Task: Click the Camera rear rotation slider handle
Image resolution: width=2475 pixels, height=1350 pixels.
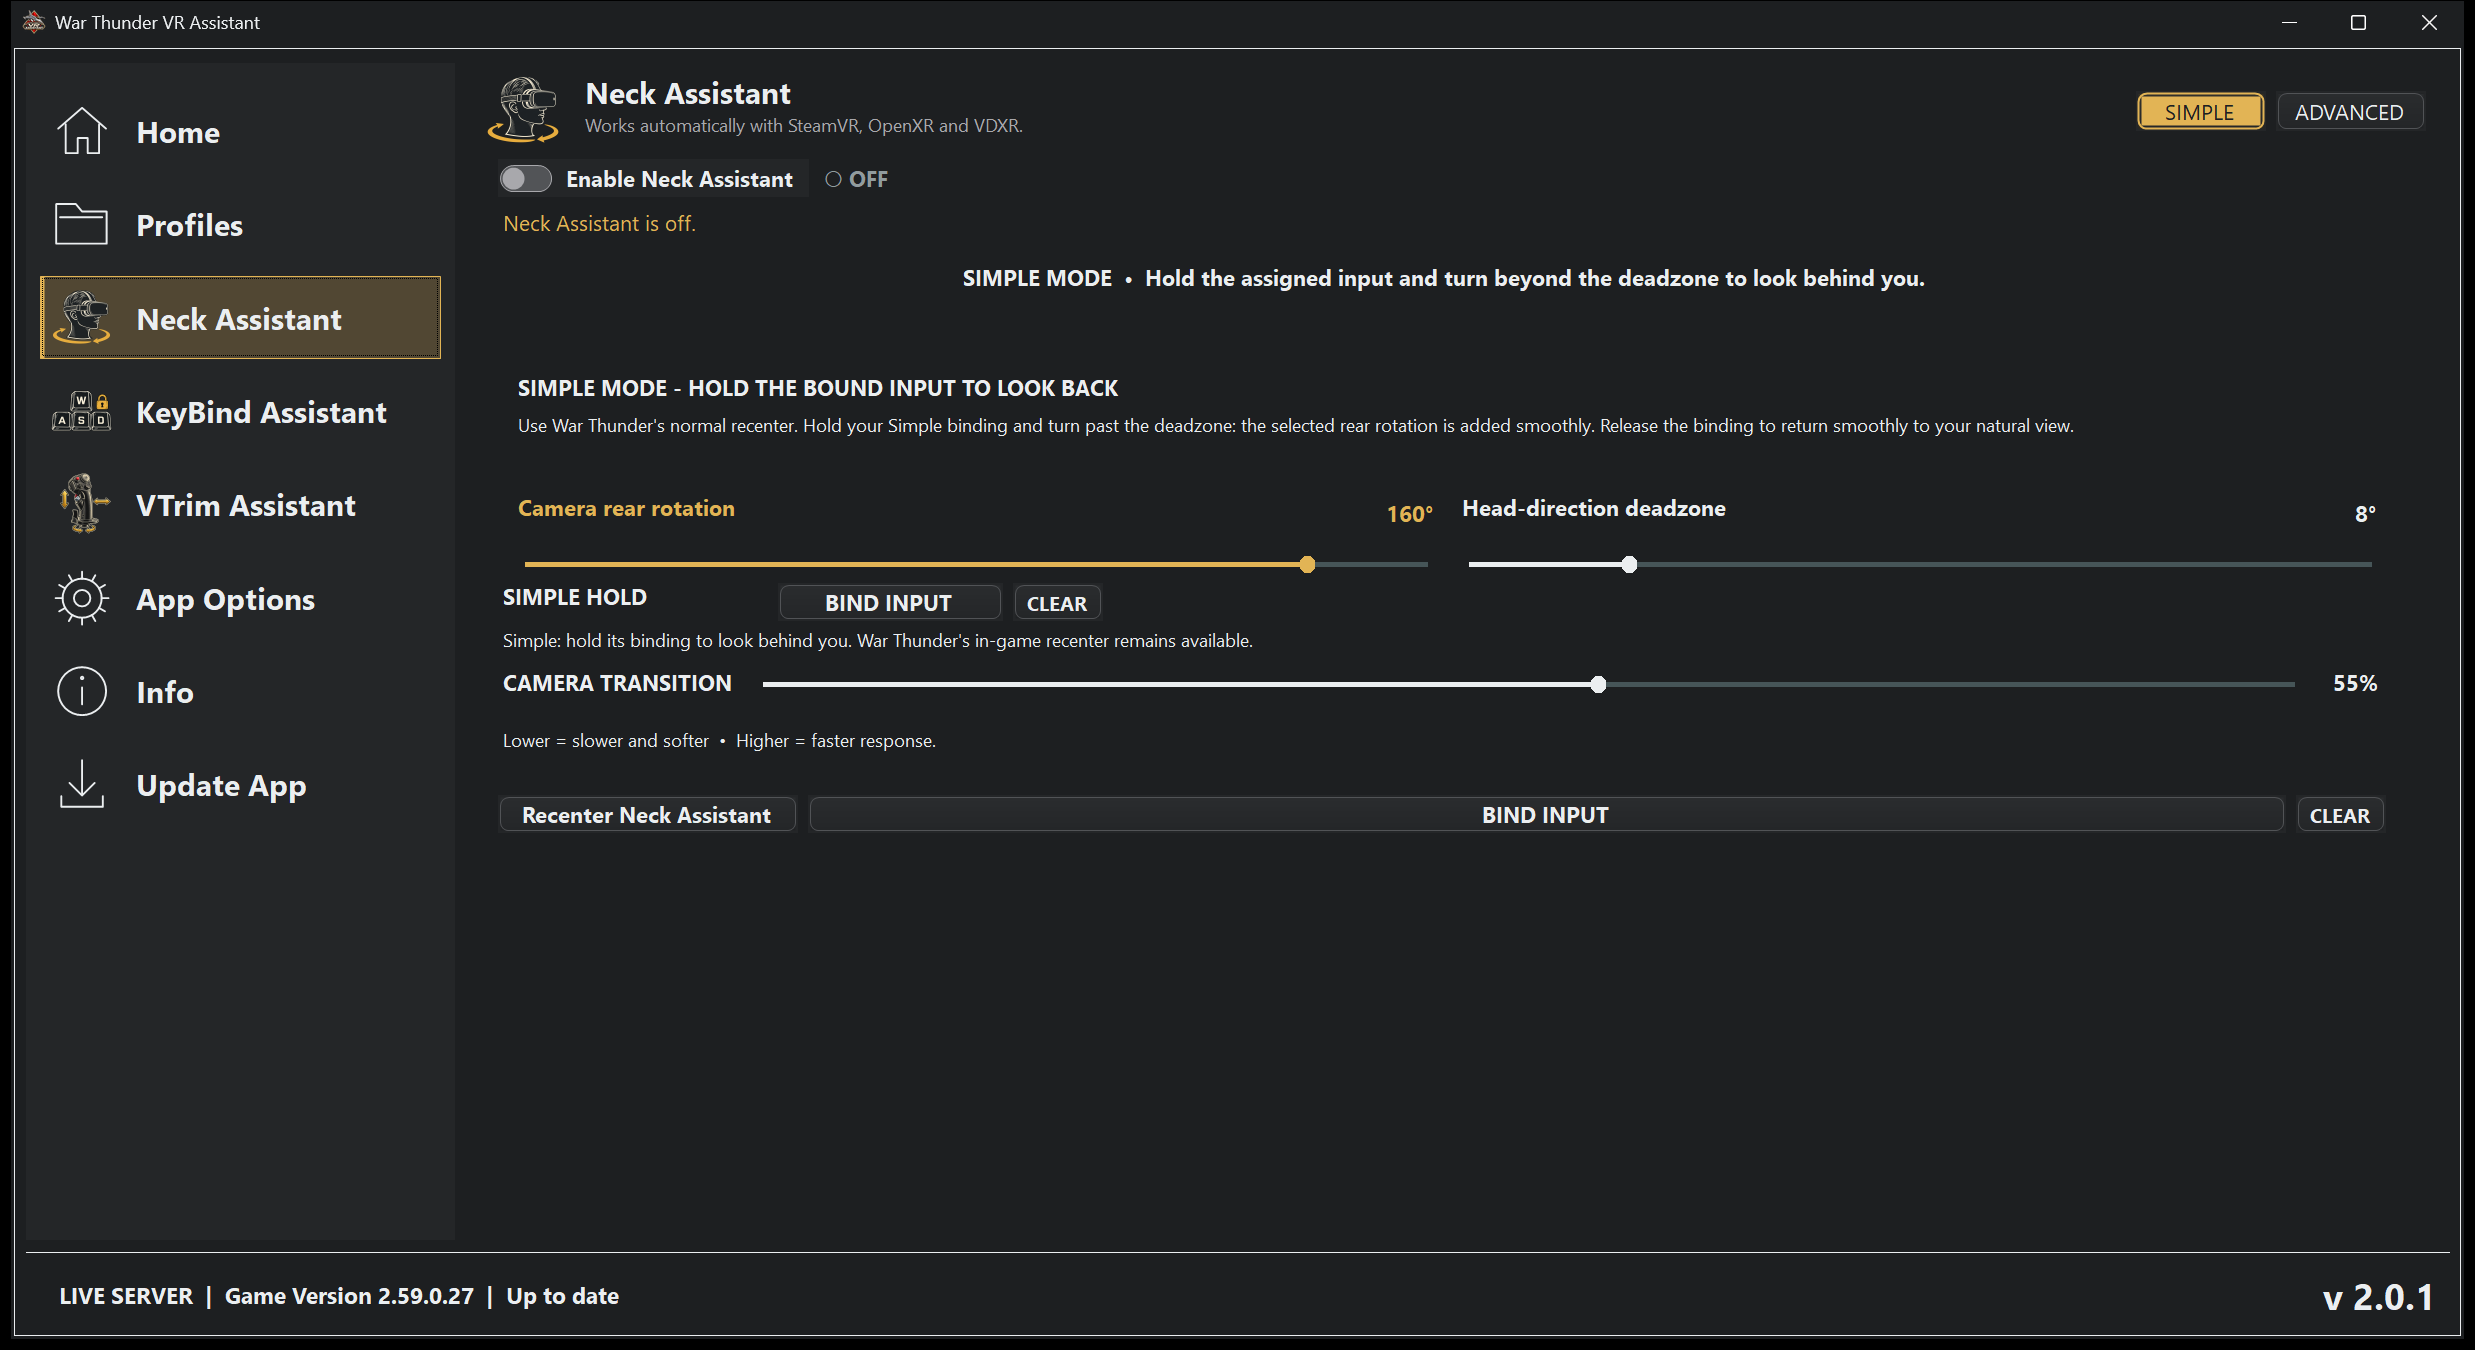Action: (1307, 564)
